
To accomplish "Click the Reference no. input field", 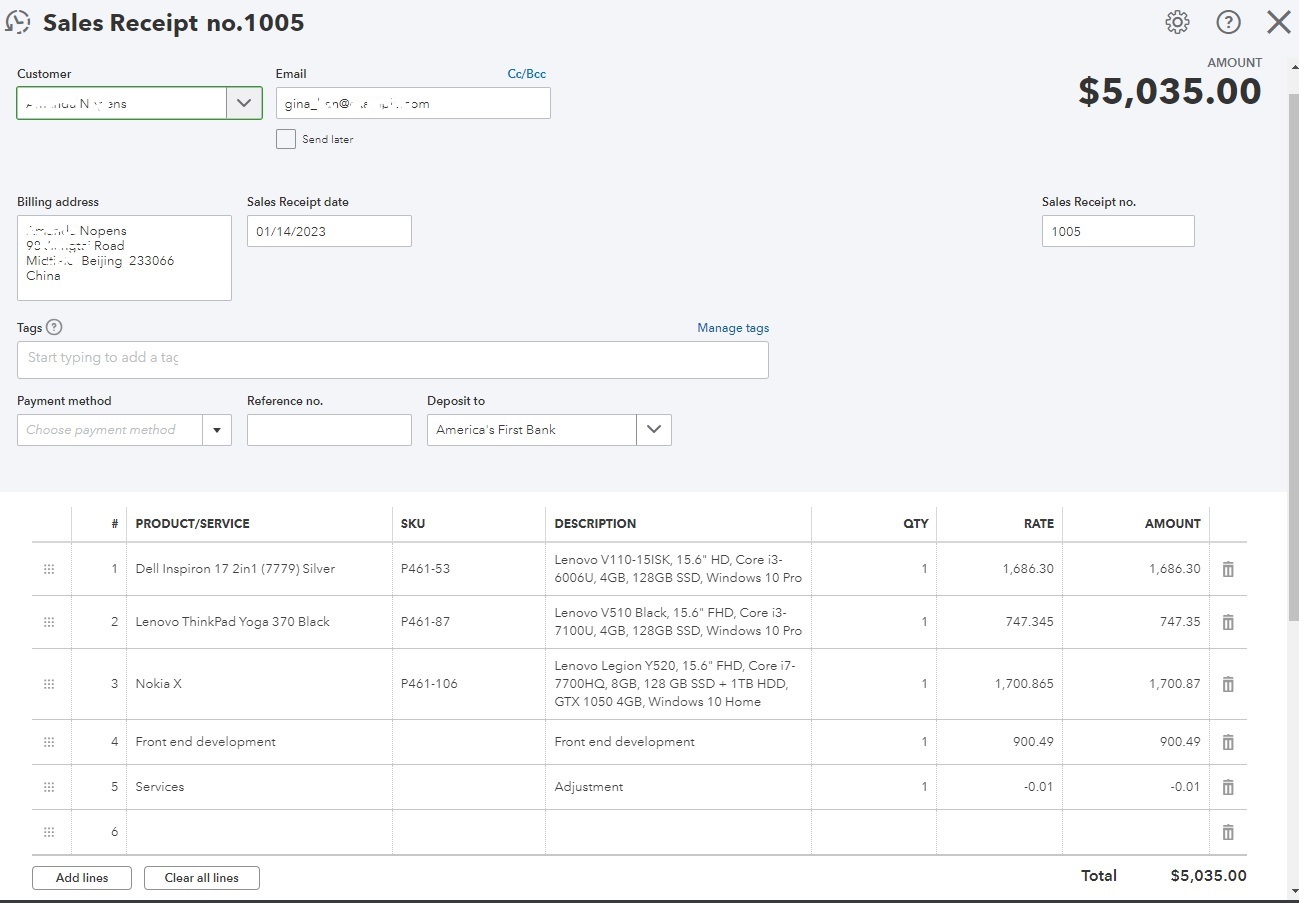I will click(329, 430).
